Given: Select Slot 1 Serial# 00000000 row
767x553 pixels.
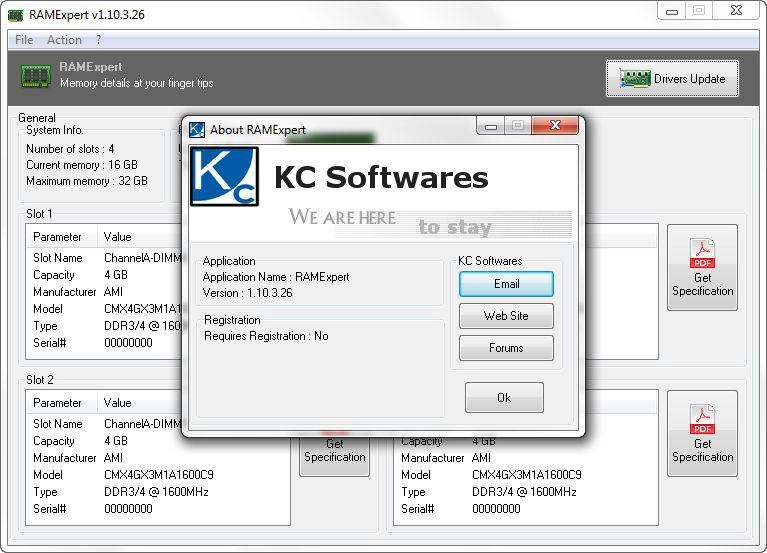Looking at the screenshot, I should click(x=104, y=343).
